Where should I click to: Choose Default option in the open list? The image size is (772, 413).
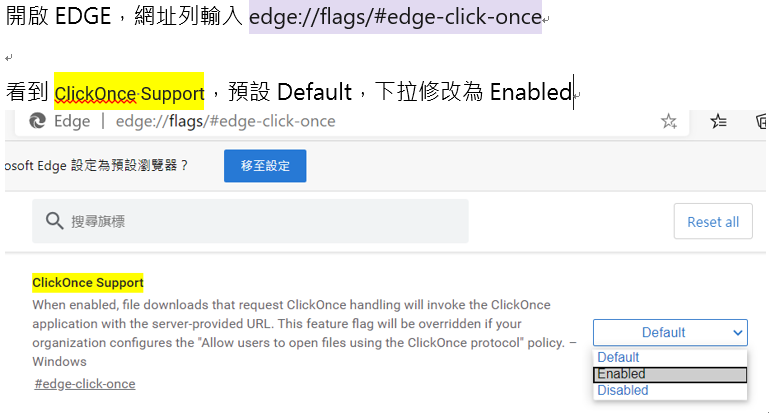[618, 357]
